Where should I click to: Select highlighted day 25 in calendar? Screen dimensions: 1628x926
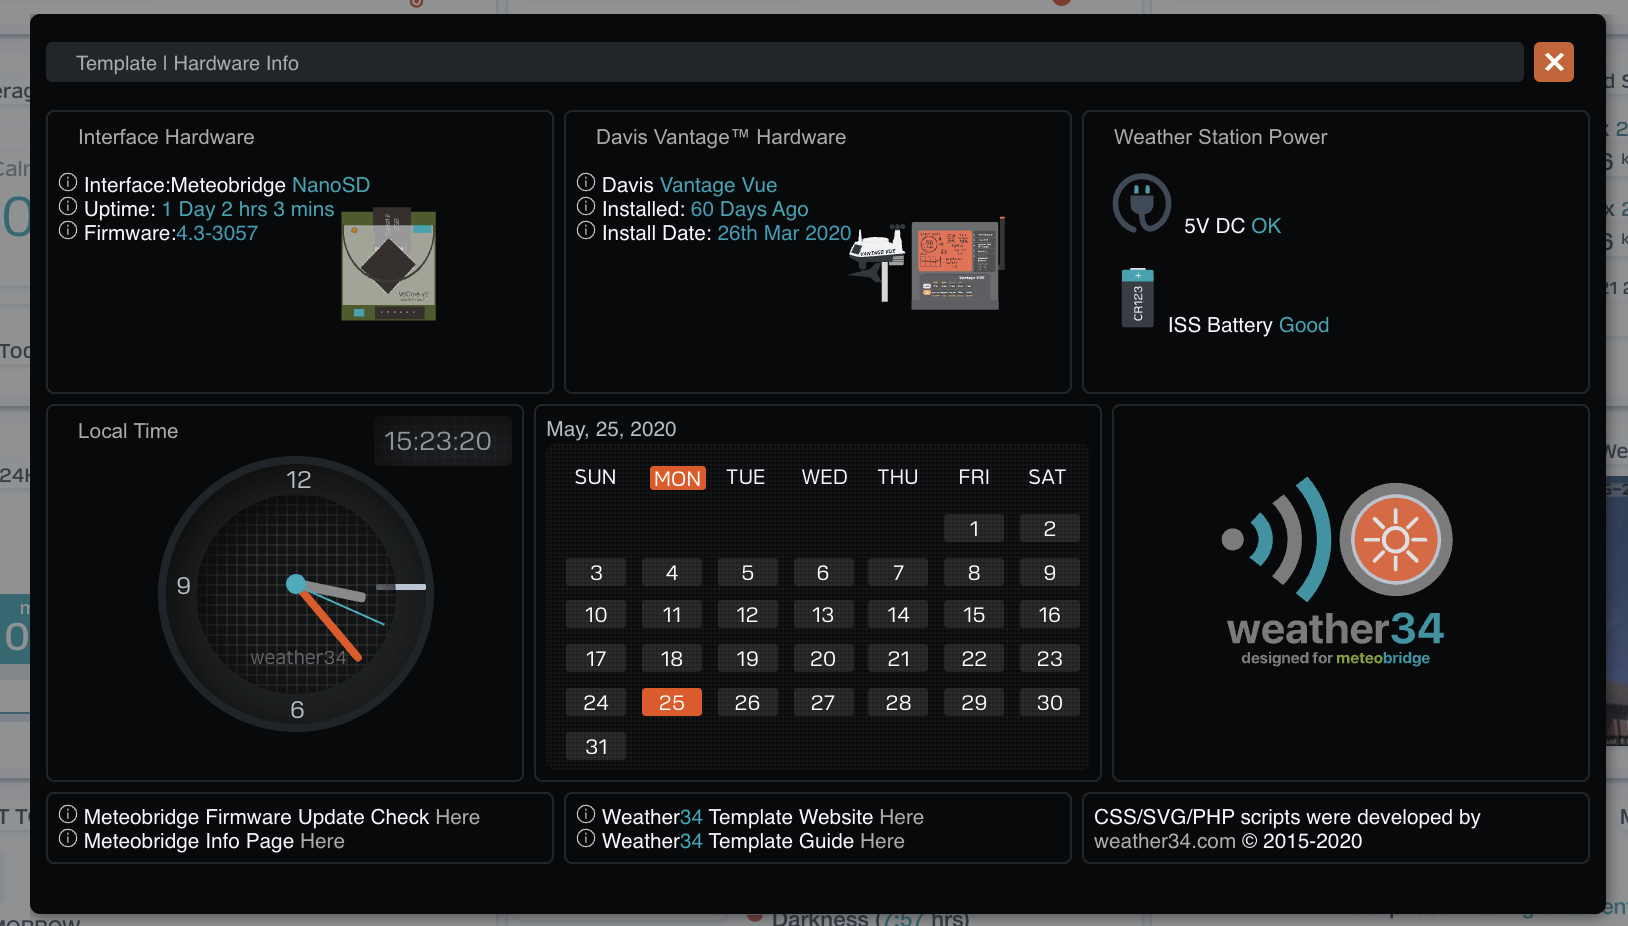point(672,702)
